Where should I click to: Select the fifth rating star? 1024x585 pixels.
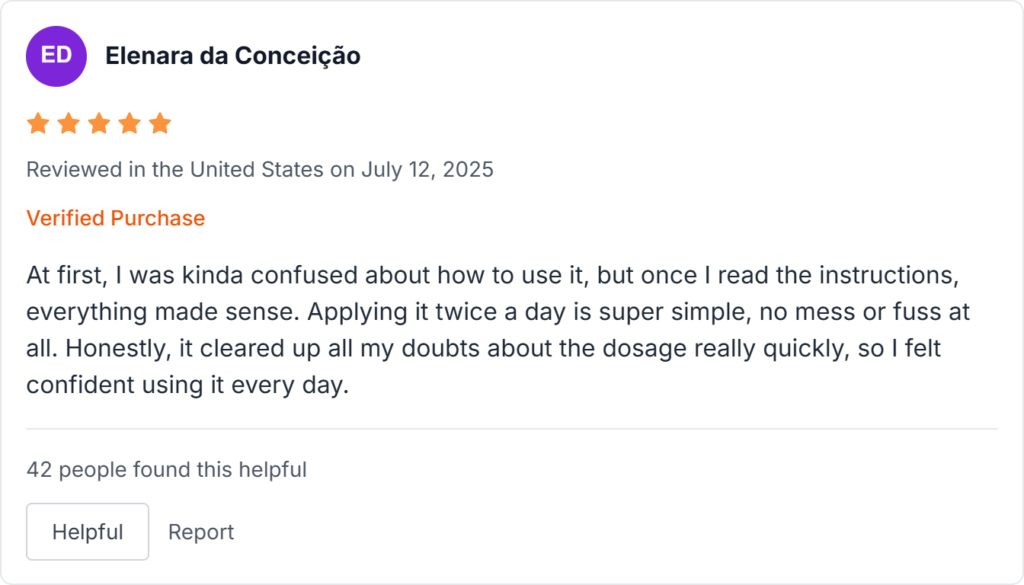[160, 124]
